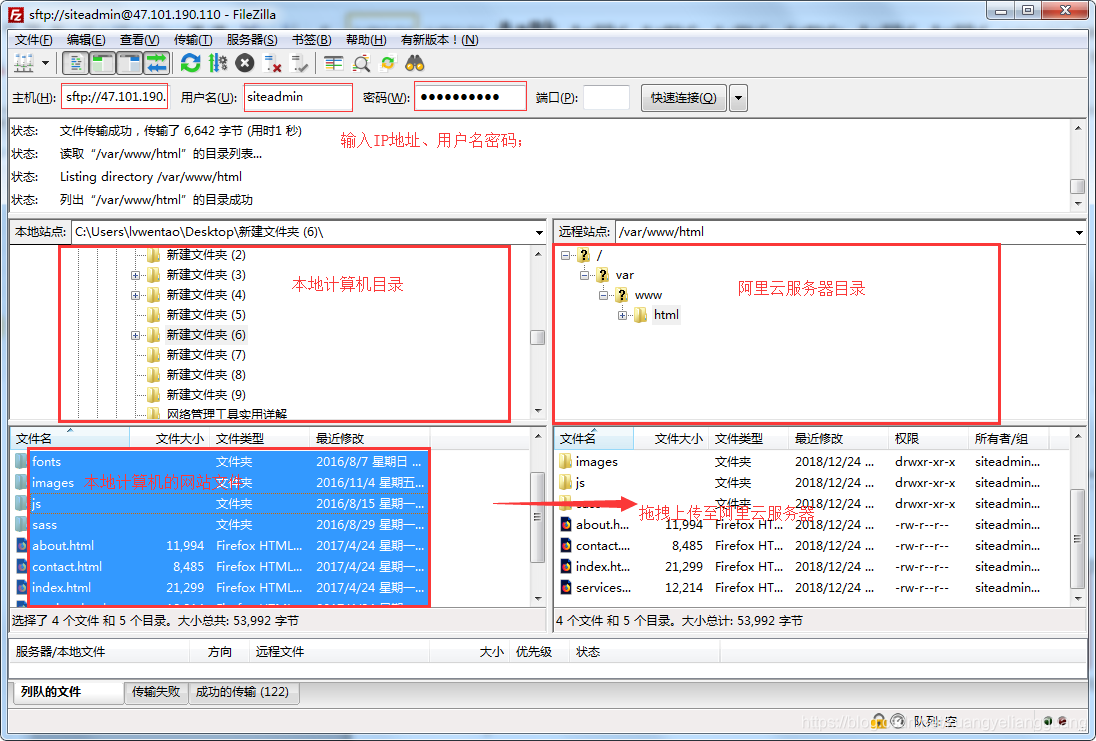Screen dimensions: 1096x741
Task: Click the username field containing siteadmin
Action: (298, 97)
